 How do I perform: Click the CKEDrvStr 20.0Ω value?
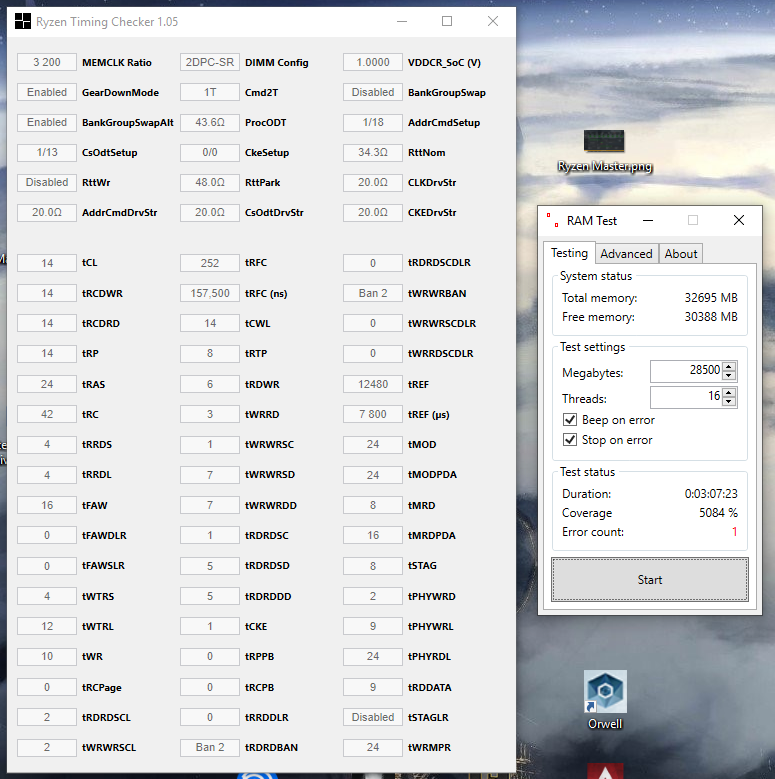[373, 213]
